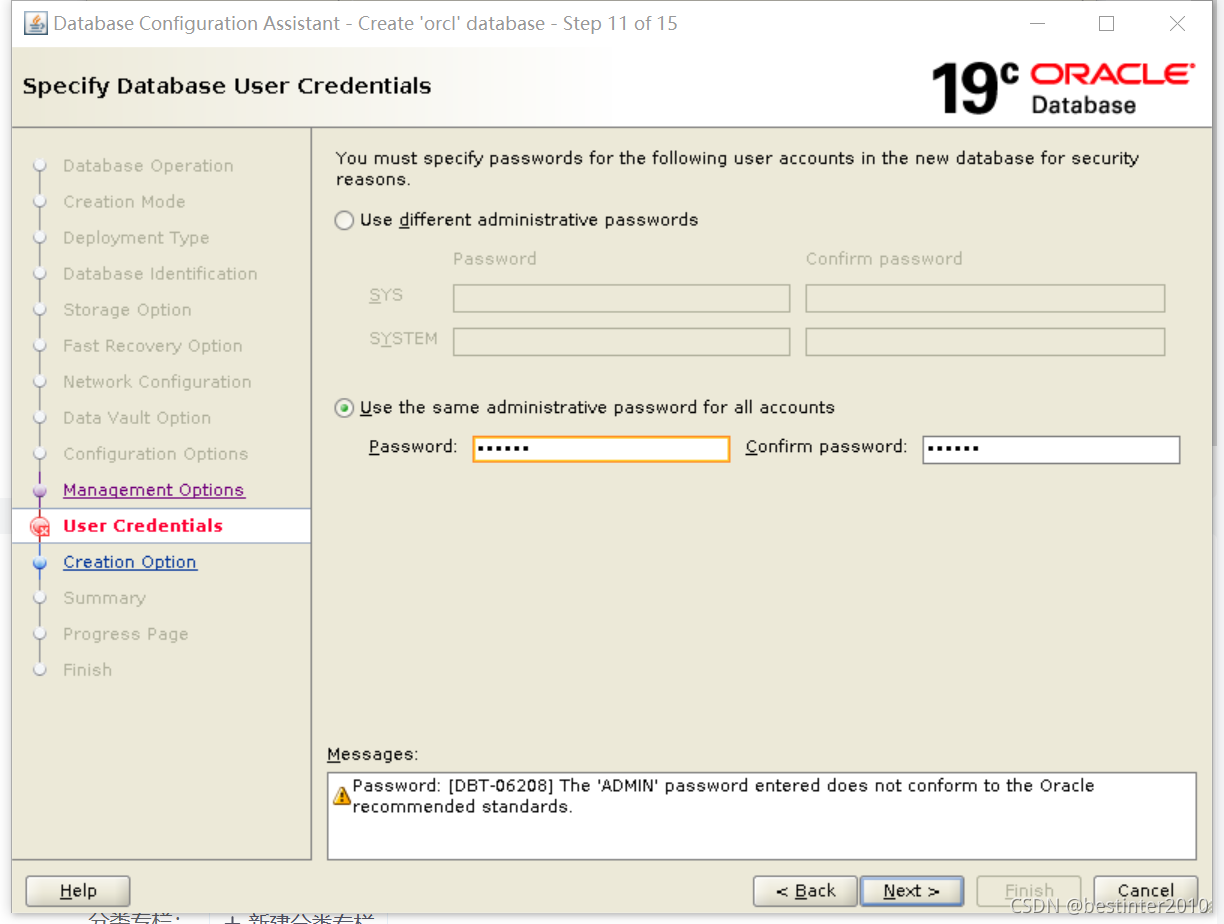The height and width of the screenshot is (924, 1224).
Task: Click the disabled Finish button
Action: pyautogui.click(x=1029, y=891)
